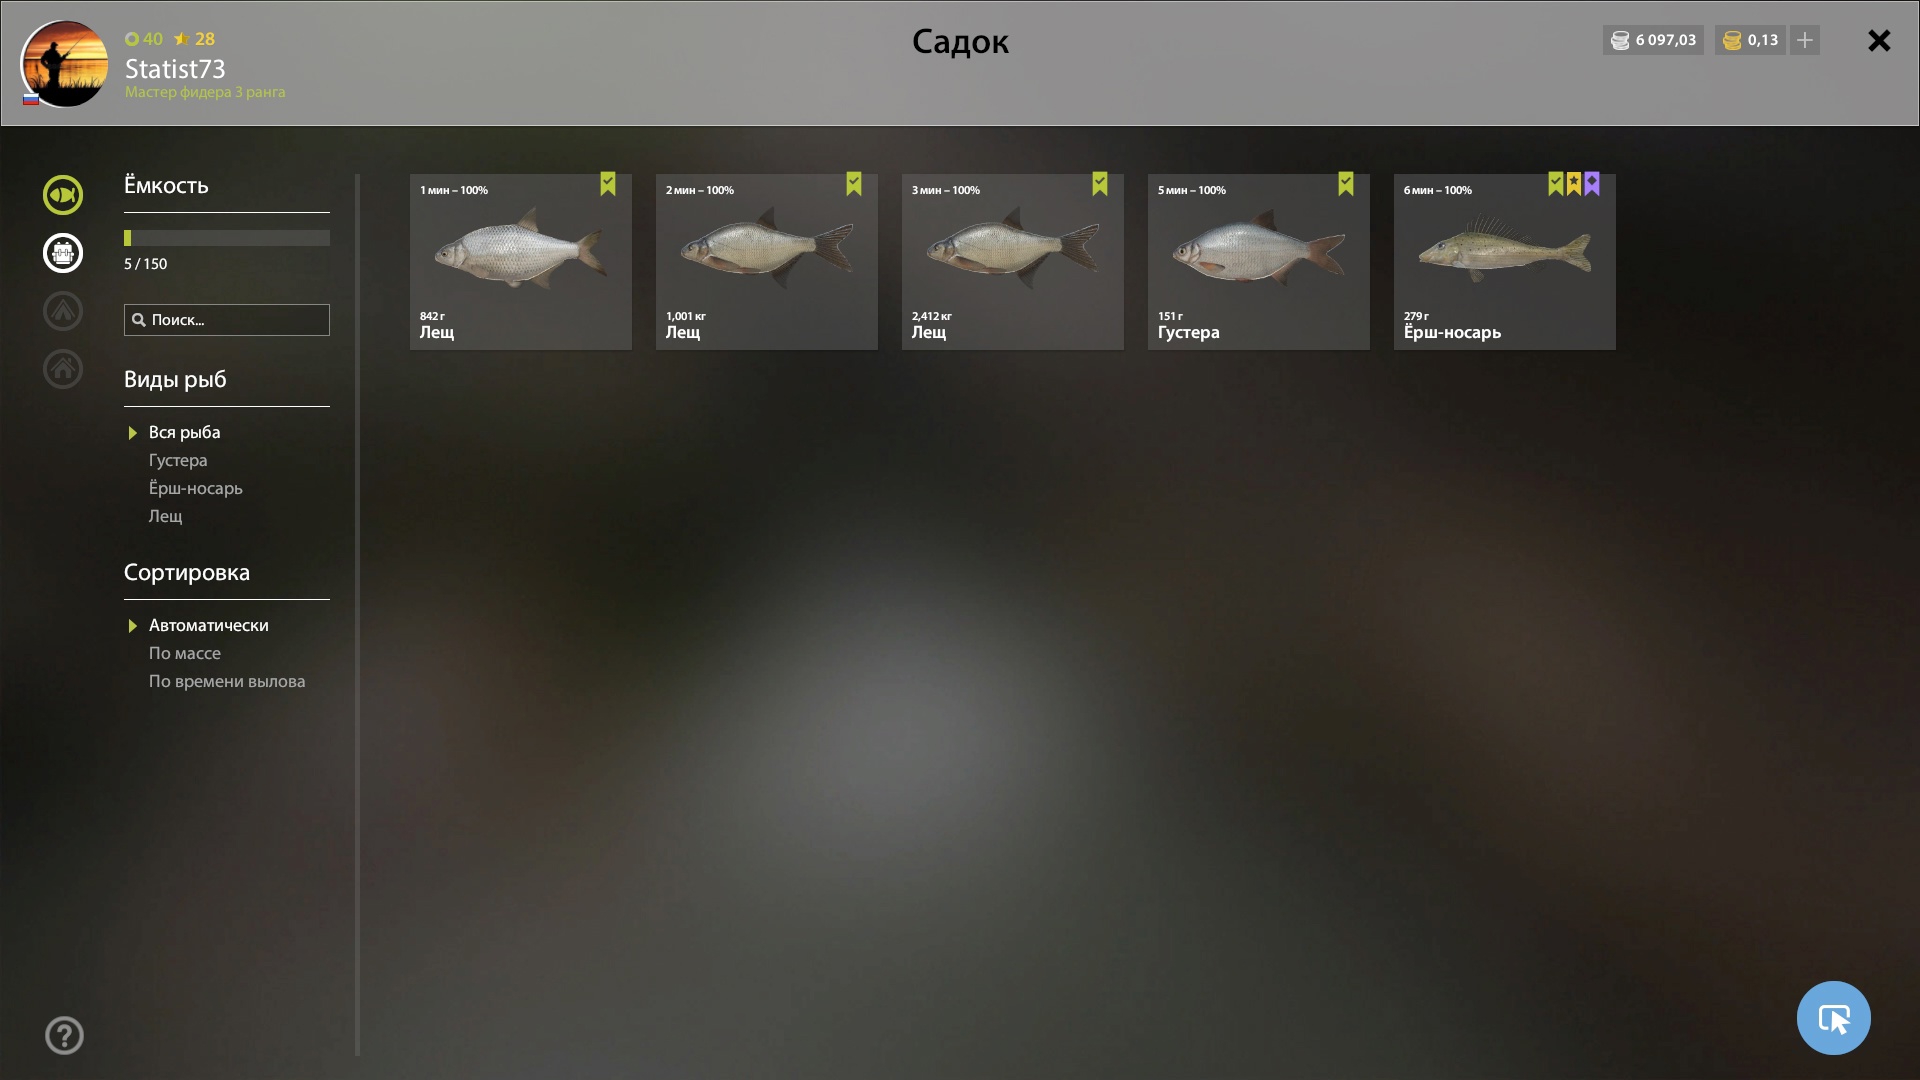Click the Ёмкость capacity progress bar

pyautogui.click(x=227, y=238)
